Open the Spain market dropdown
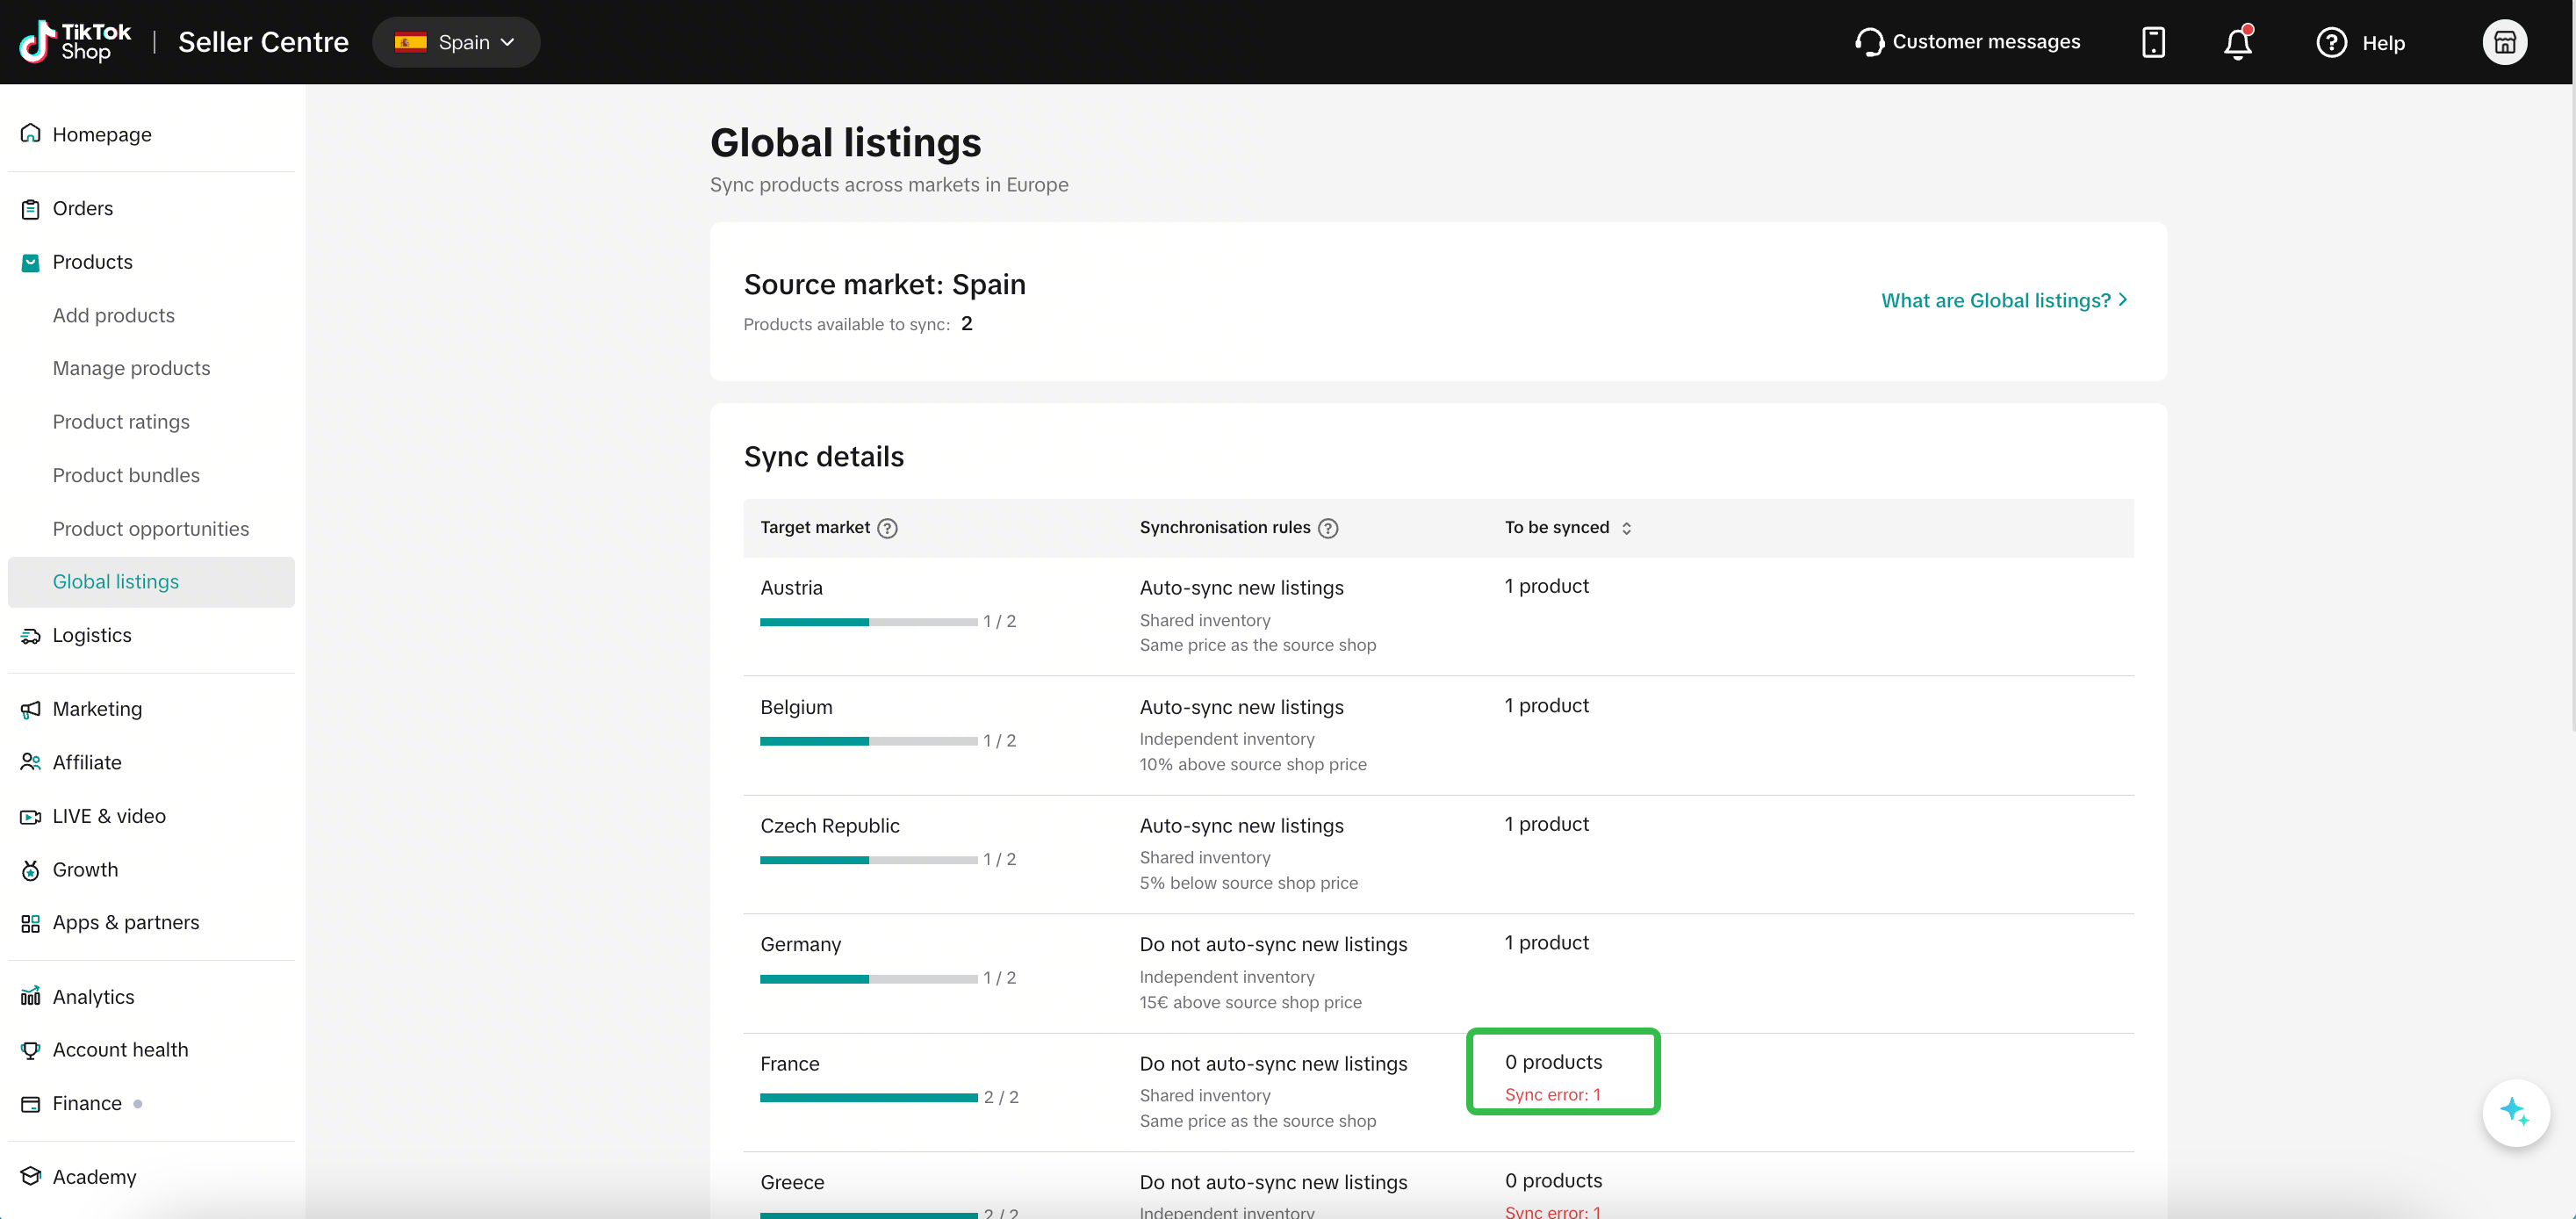 coord(456,42)
